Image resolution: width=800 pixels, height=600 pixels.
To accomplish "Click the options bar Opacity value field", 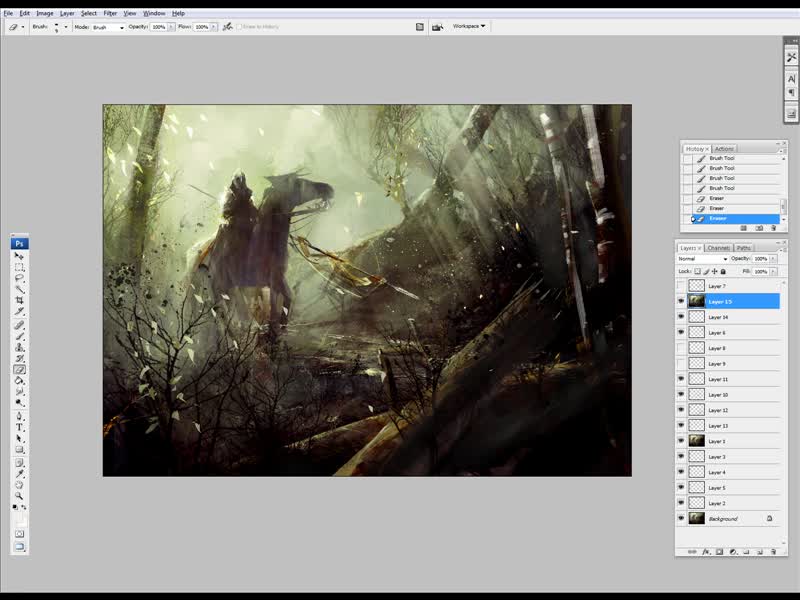I will 159,27.
